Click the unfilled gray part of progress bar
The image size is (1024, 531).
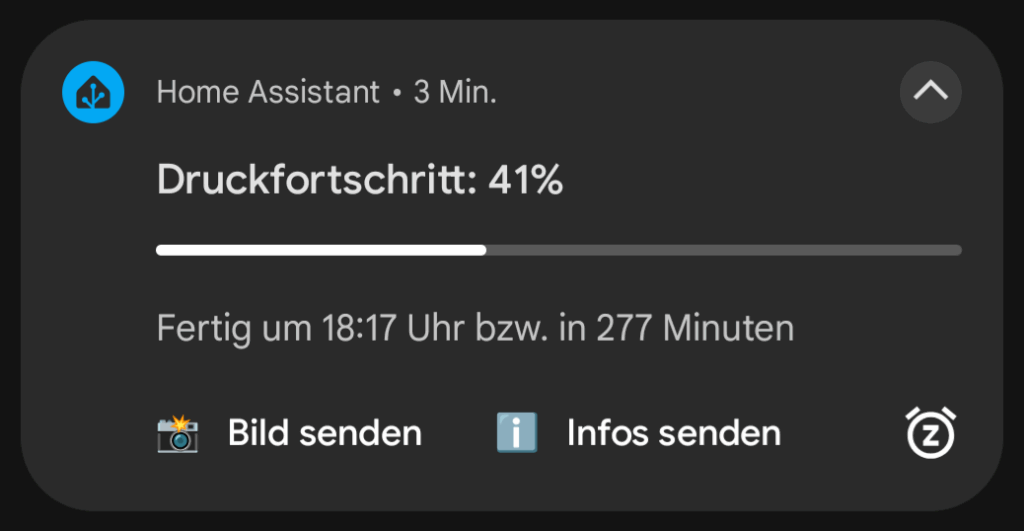point(724,250)
